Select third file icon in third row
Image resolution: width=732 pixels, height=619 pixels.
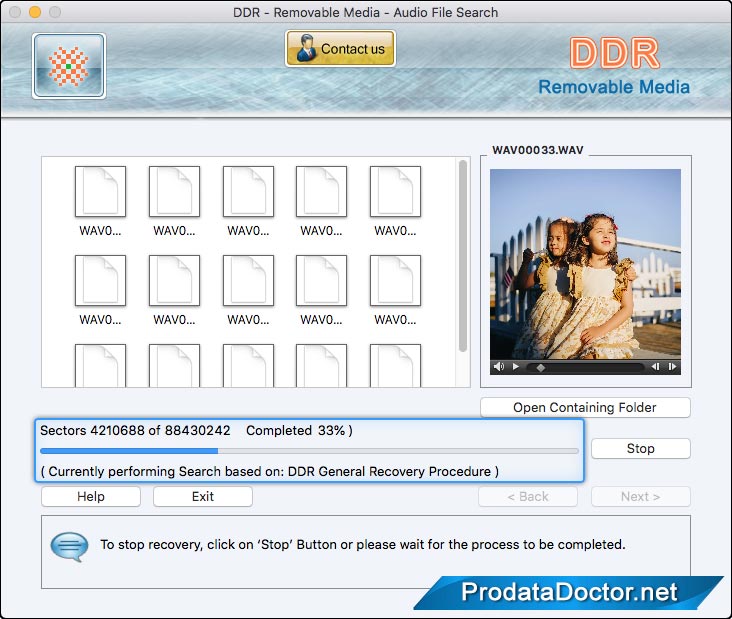248,366
